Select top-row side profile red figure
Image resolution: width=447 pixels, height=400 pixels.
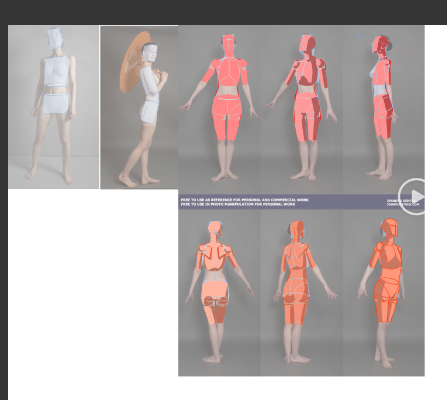(x=382, y=107)
